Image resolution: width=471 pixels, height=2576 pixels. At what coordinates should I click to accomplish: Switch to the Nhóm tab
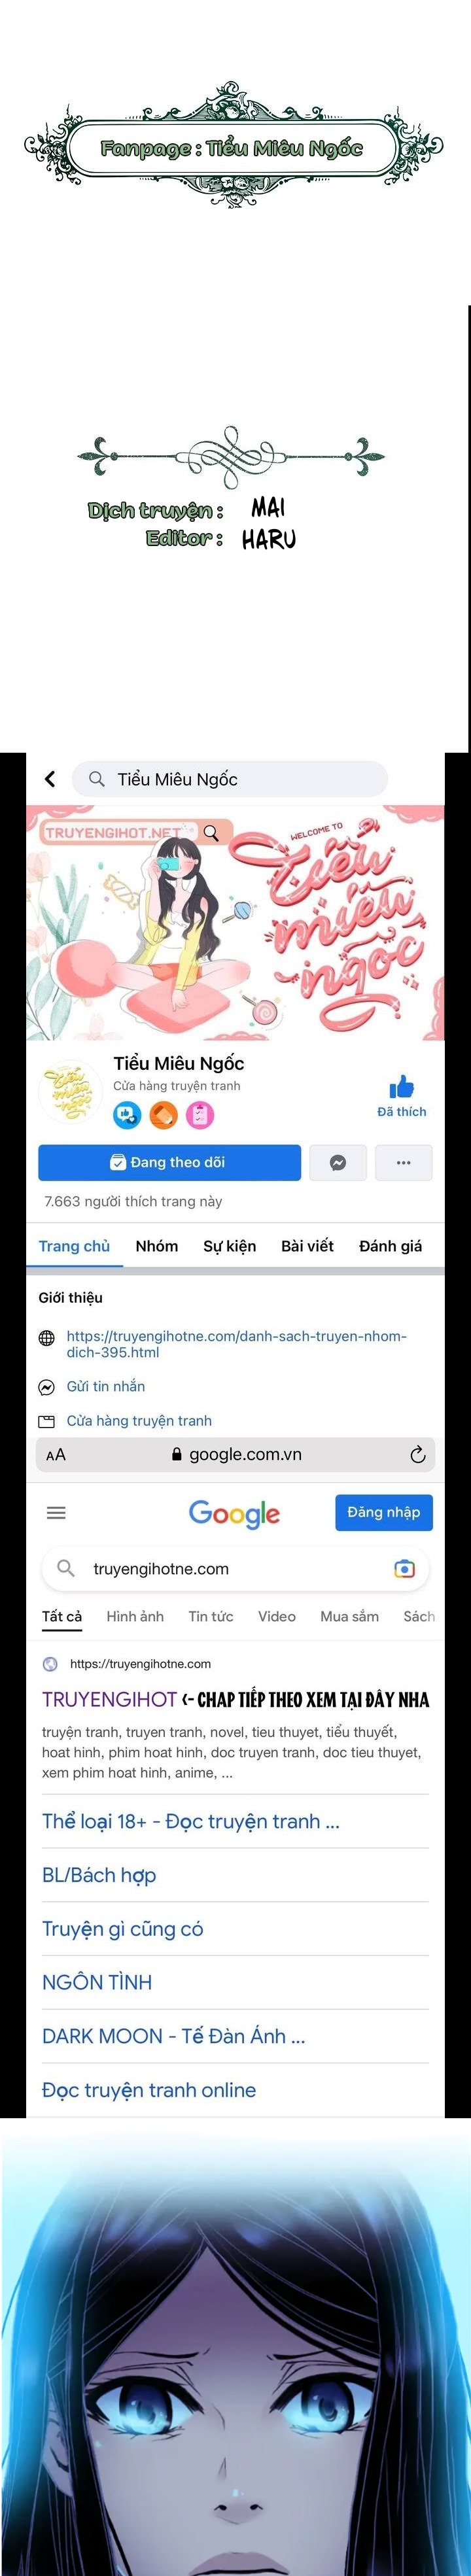tap(157, 1246)
